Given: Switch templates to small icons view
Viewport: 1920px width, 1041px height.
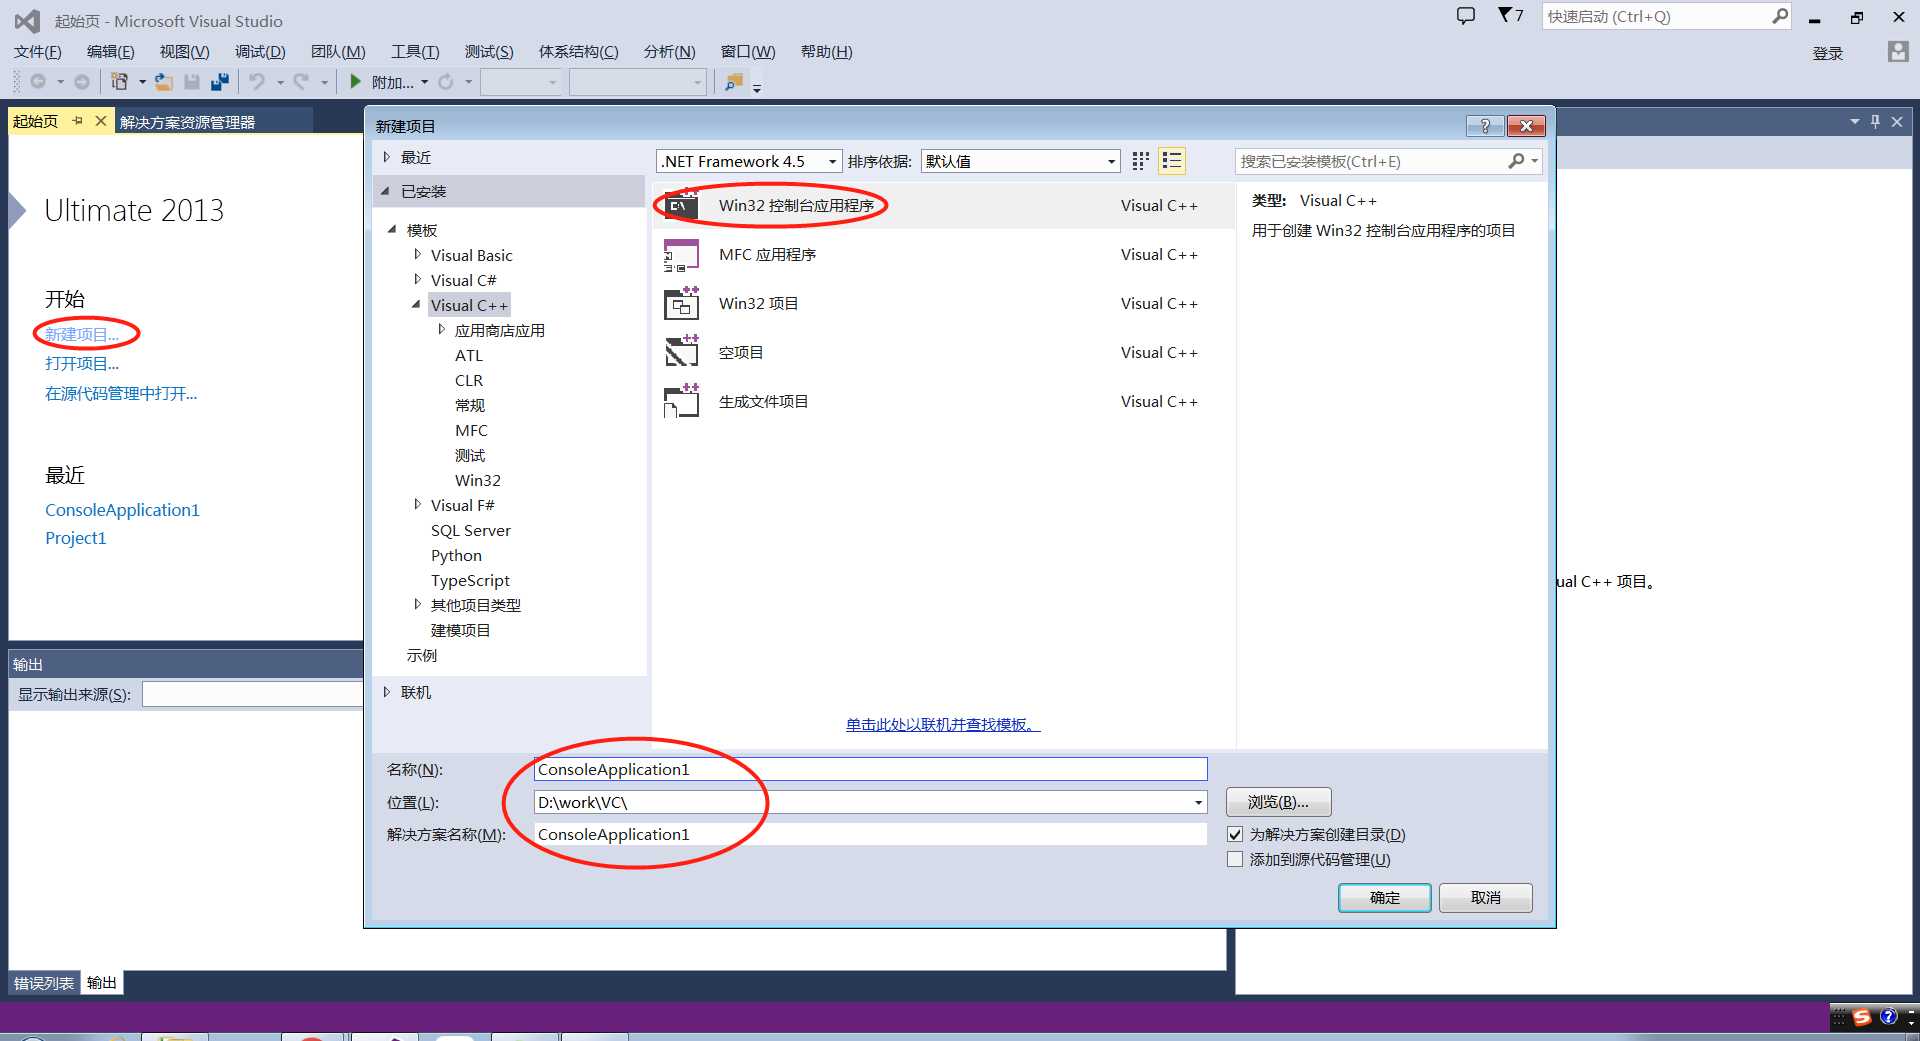Looking at the screenshot, I should click(1140, 161).
